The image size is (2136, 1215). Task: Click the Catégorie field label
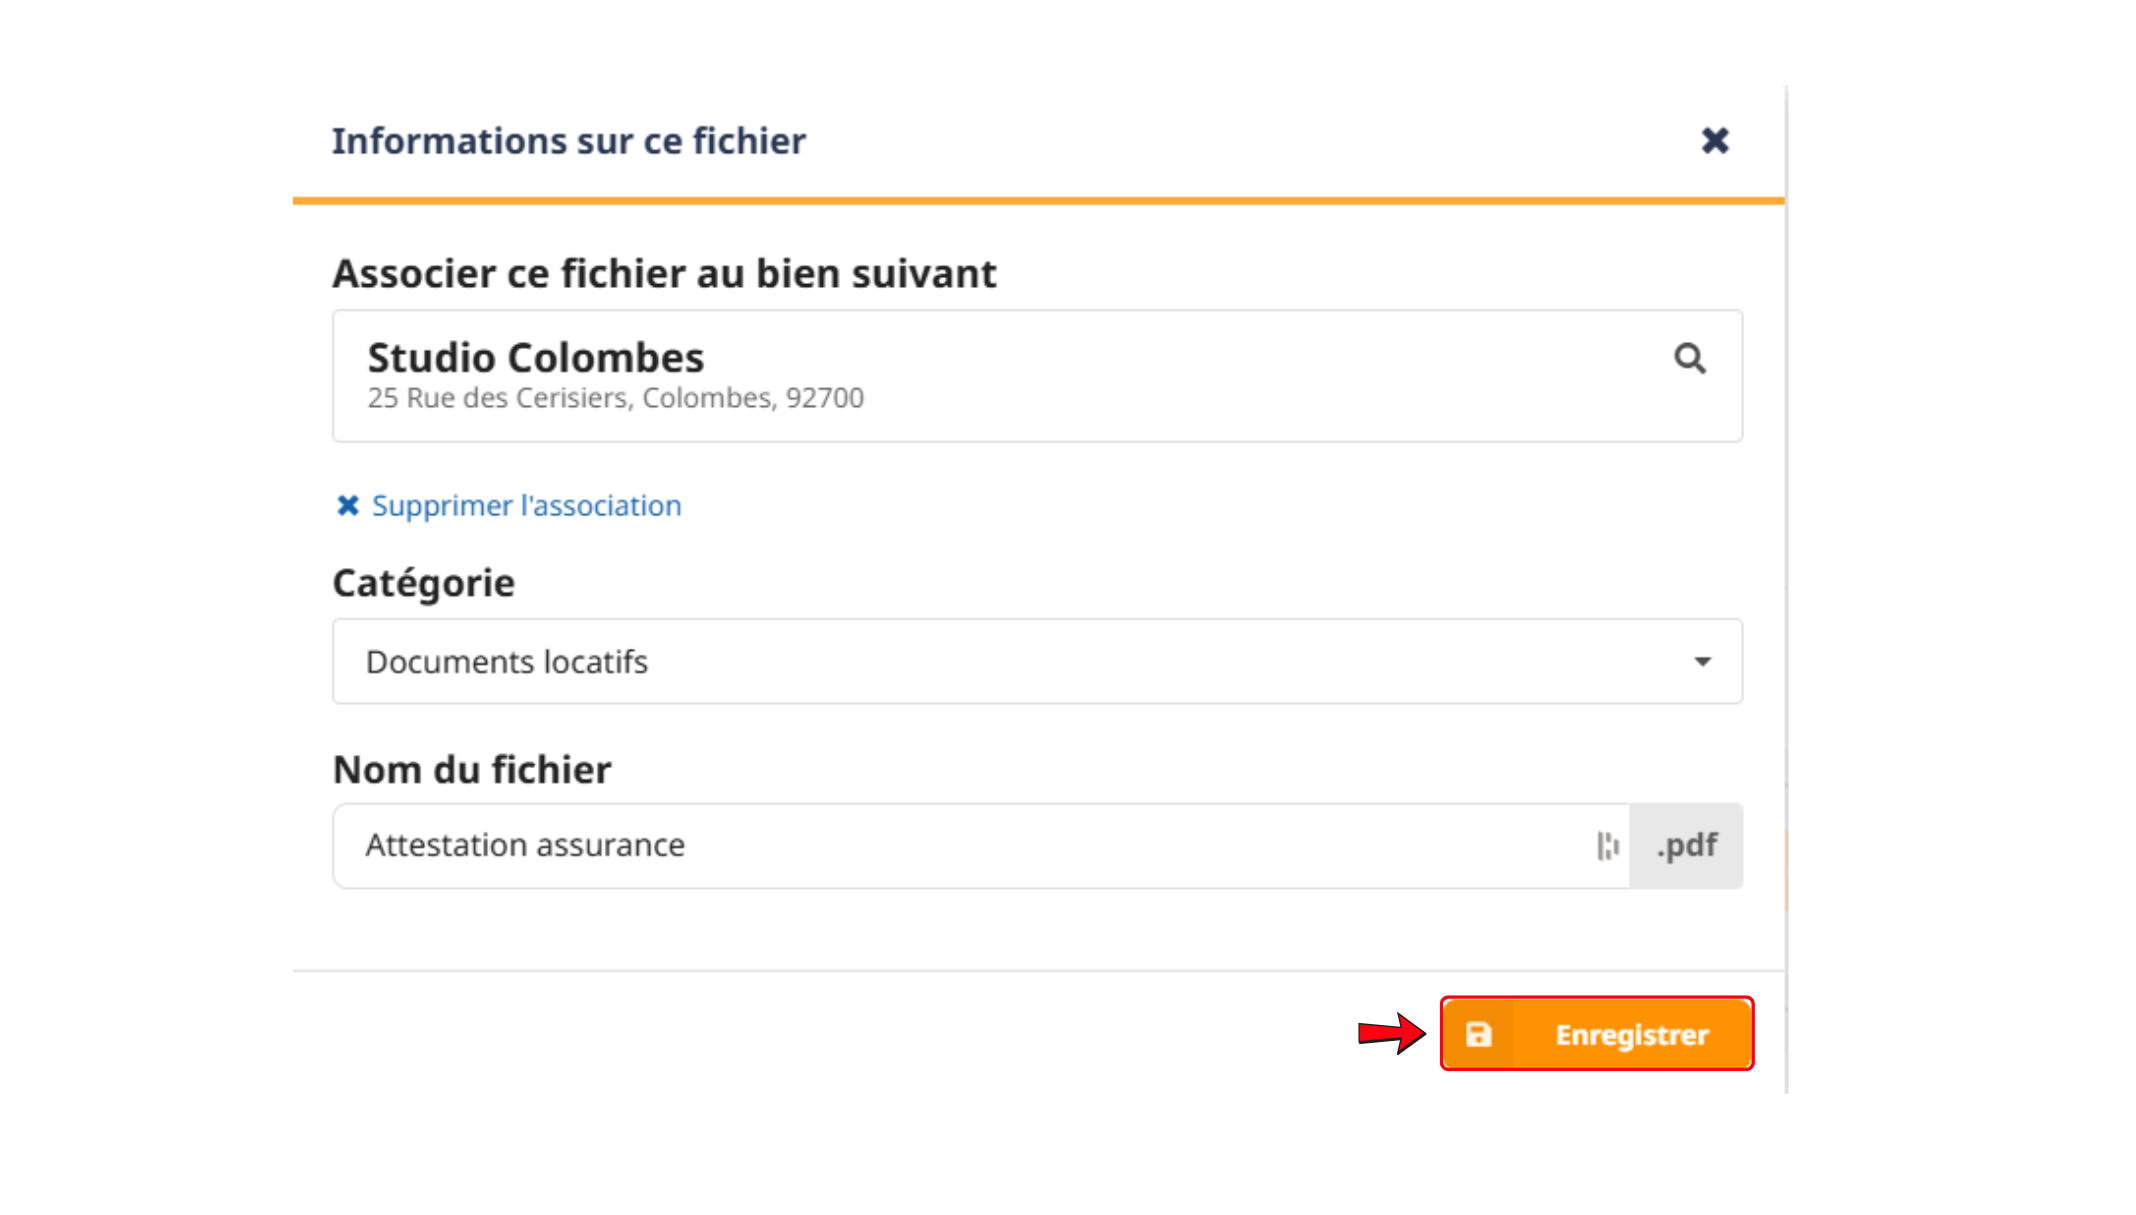point(423,583)
